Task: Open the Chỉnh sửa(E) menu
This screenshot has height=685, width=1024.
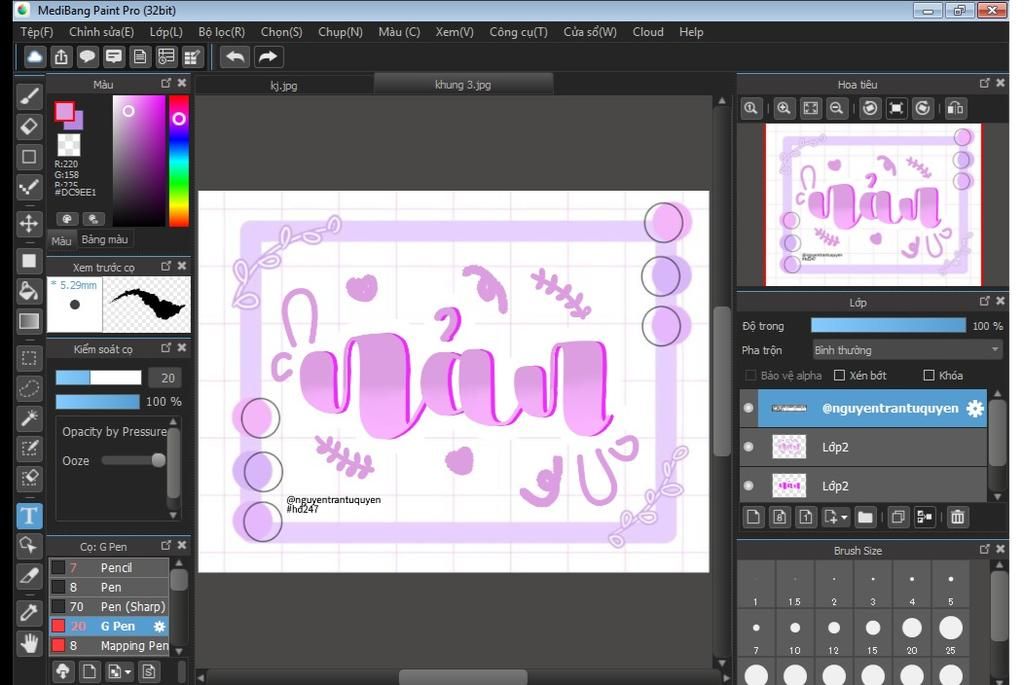Action: point(101,32)
